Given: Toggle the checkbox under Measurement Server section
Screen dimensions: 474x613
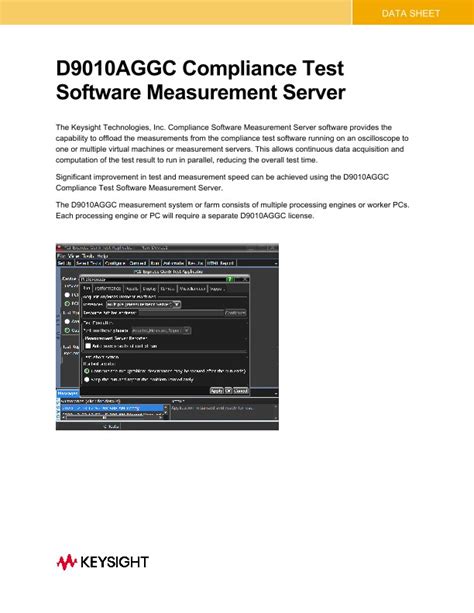Looking at the screenshot, I should tap(88, 346).
